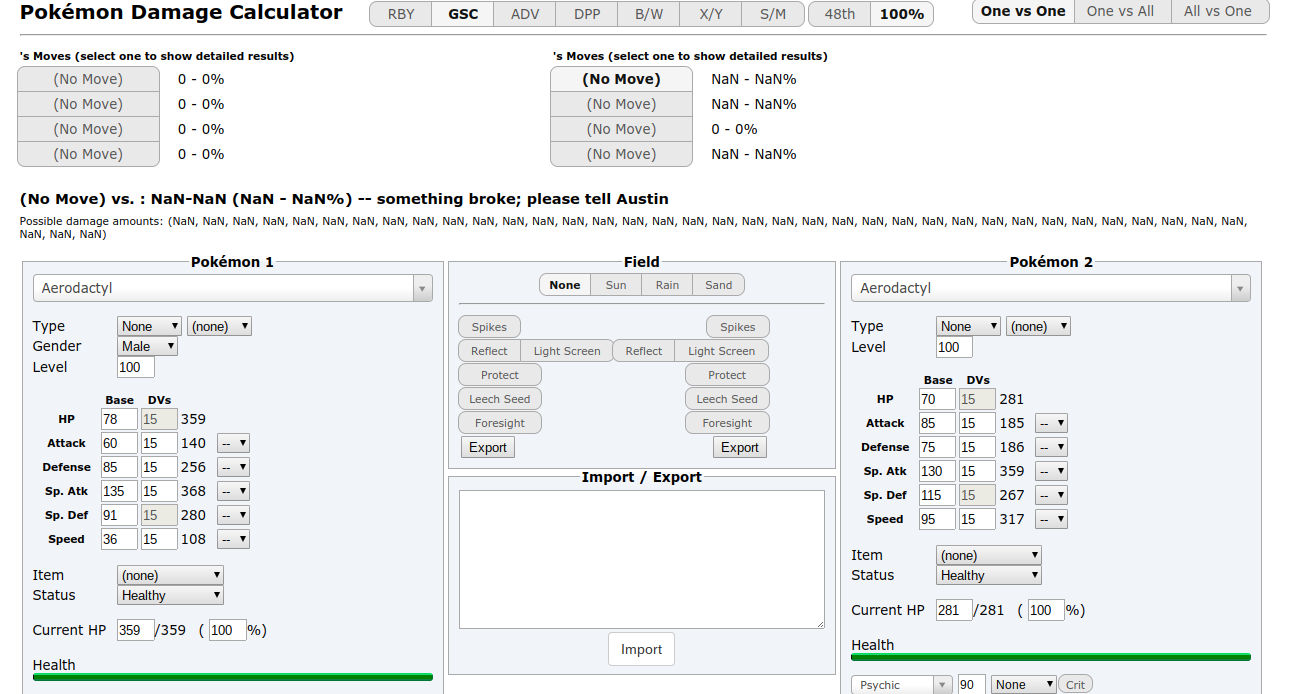
Task: Open Pokémon 1 species dropdown showing Aerodactyl
Action: point(233,288)
